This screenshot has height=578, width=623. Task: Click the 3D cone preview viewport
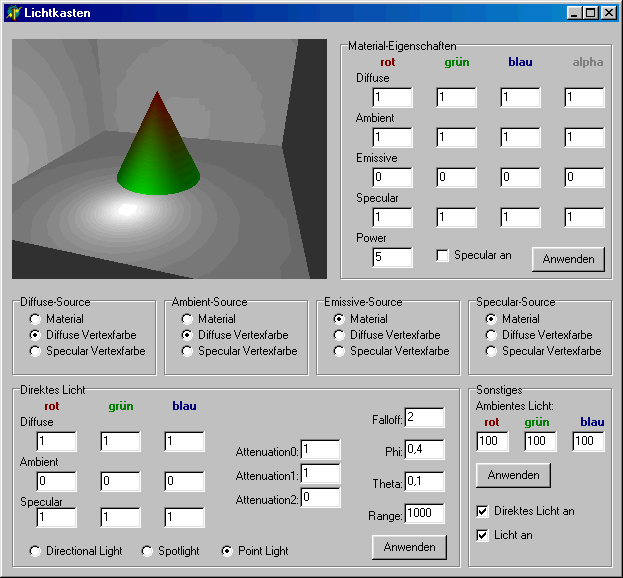click(169, 159)
